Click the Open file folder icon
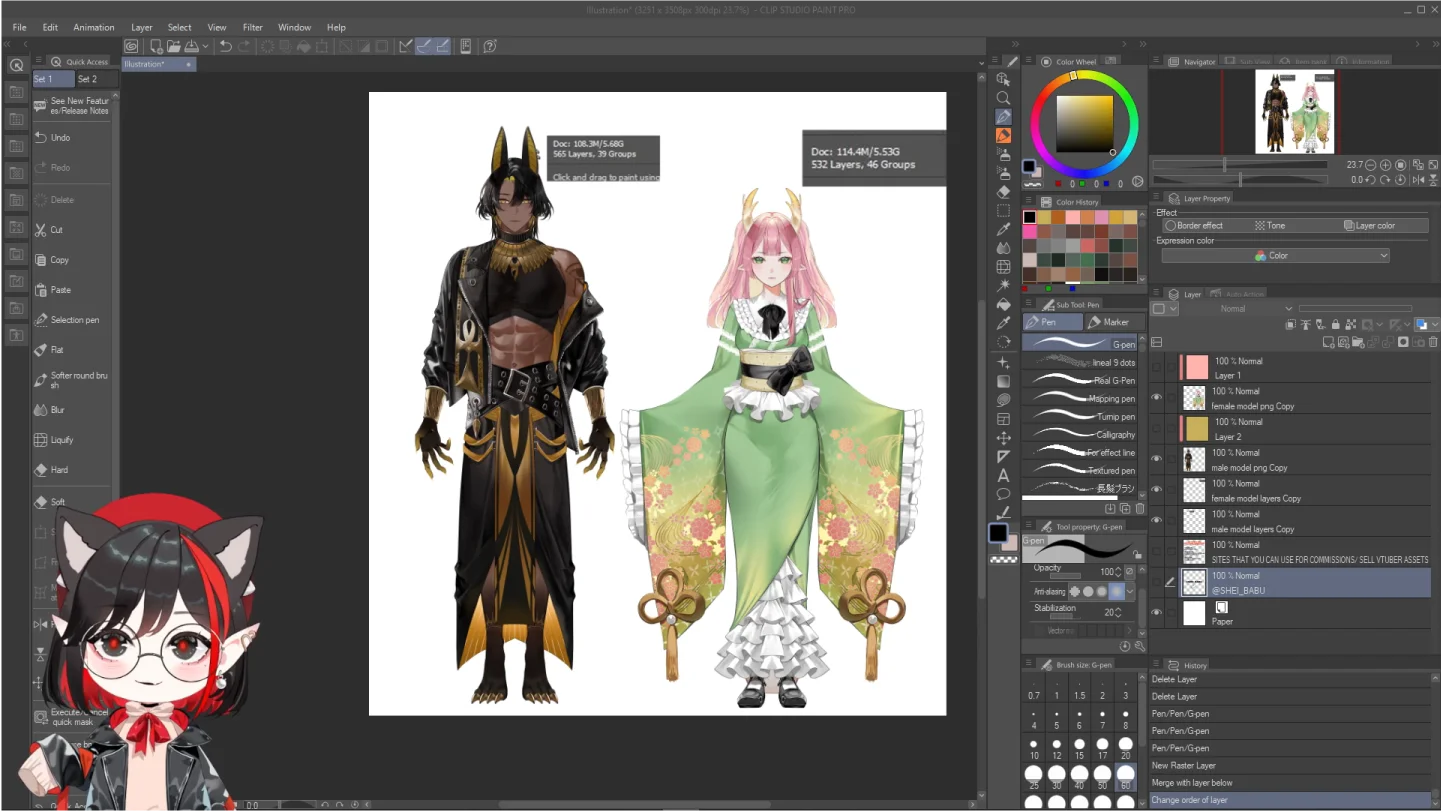Viewport: 1441px width, 811px height. (173, 46)
